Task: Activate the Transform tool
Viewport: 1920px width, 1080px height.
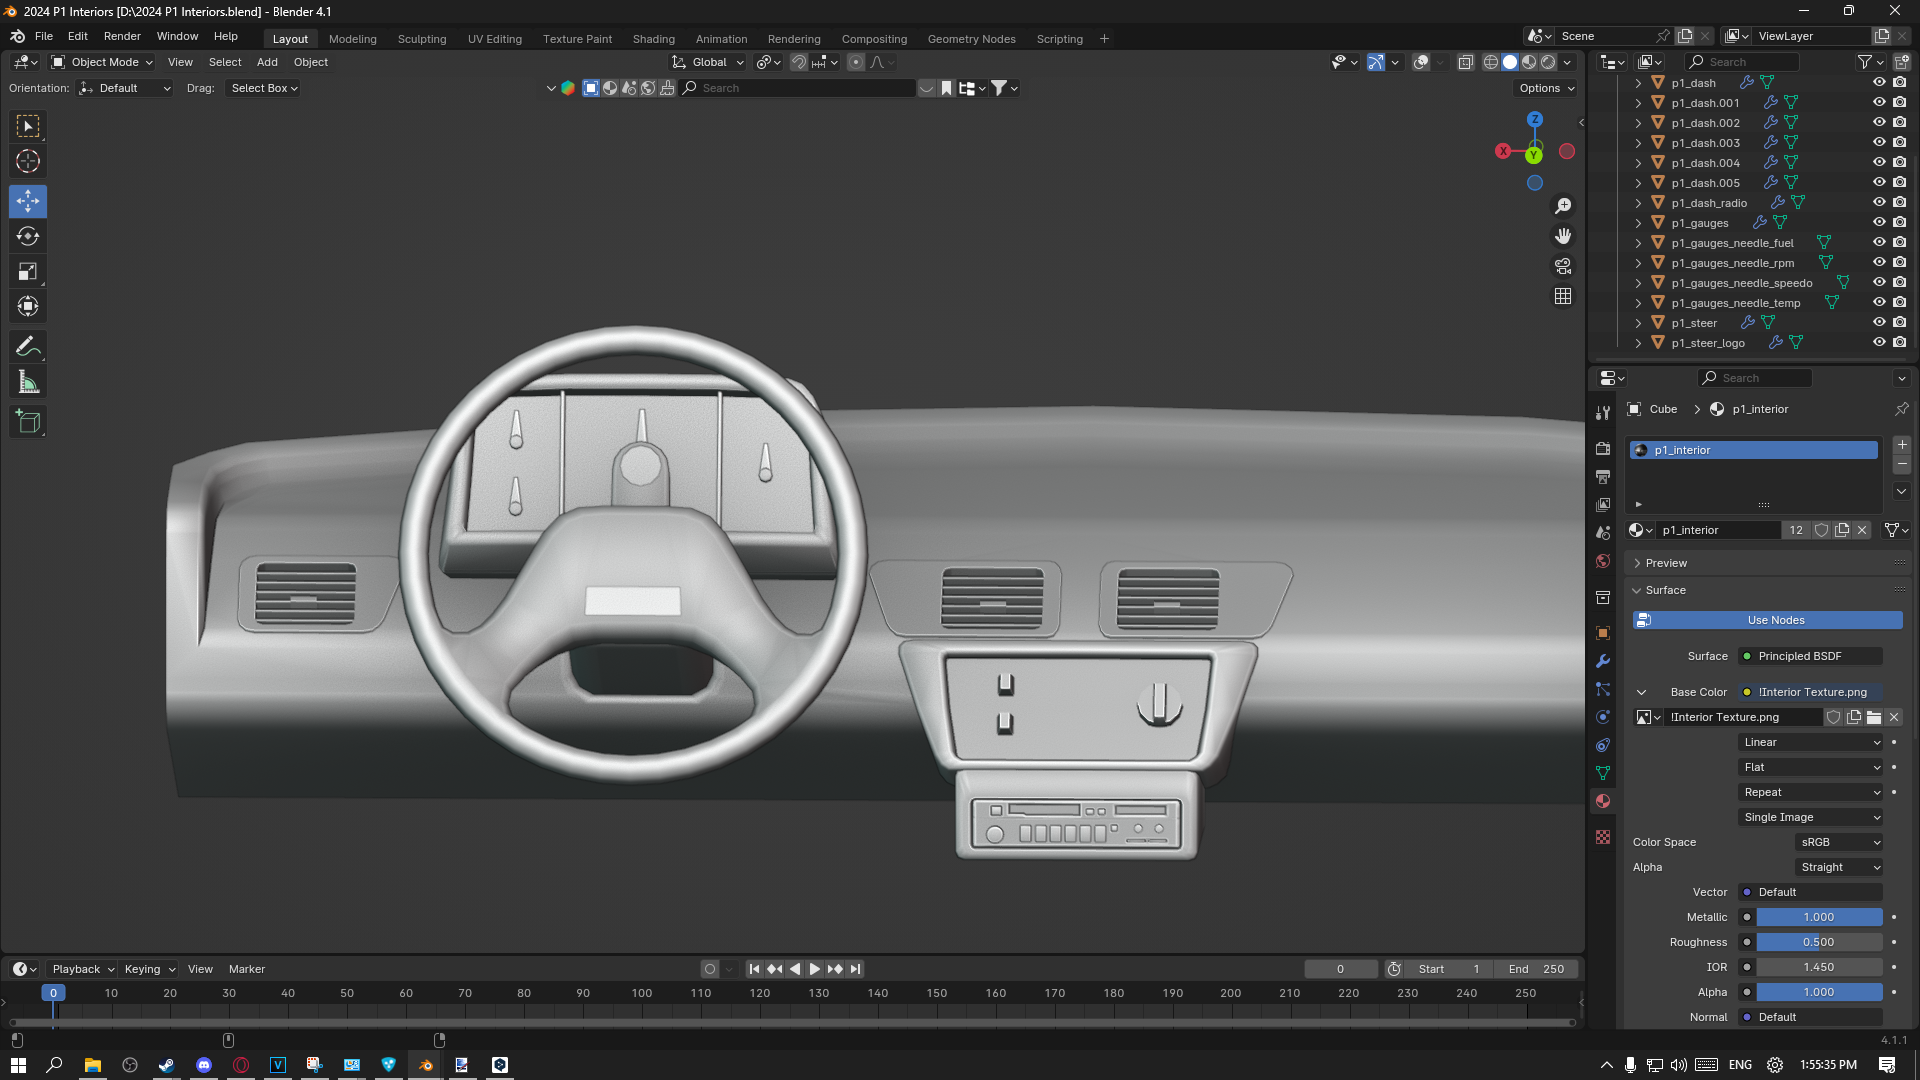Action: [x=28, y=306]
